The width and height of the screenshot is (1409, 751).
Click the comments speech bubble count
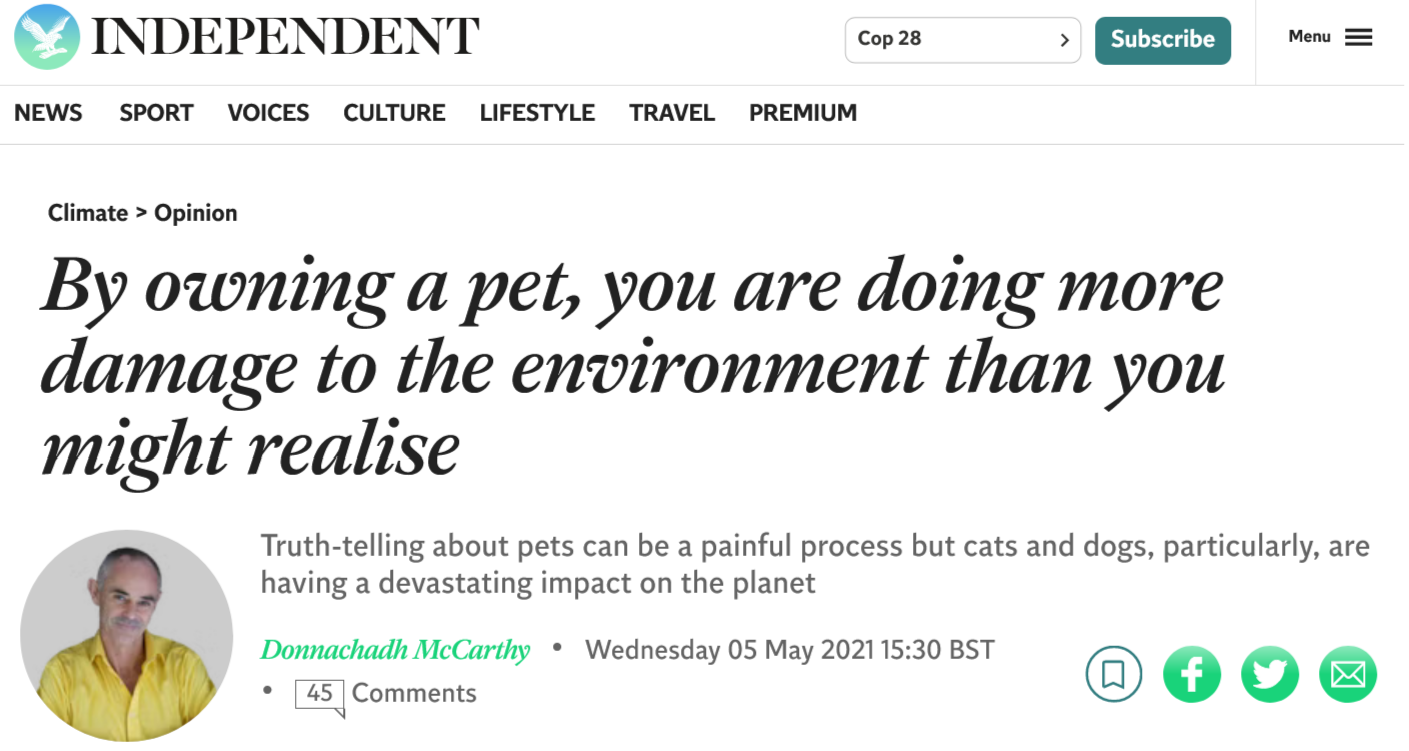(x=320, y=694)
